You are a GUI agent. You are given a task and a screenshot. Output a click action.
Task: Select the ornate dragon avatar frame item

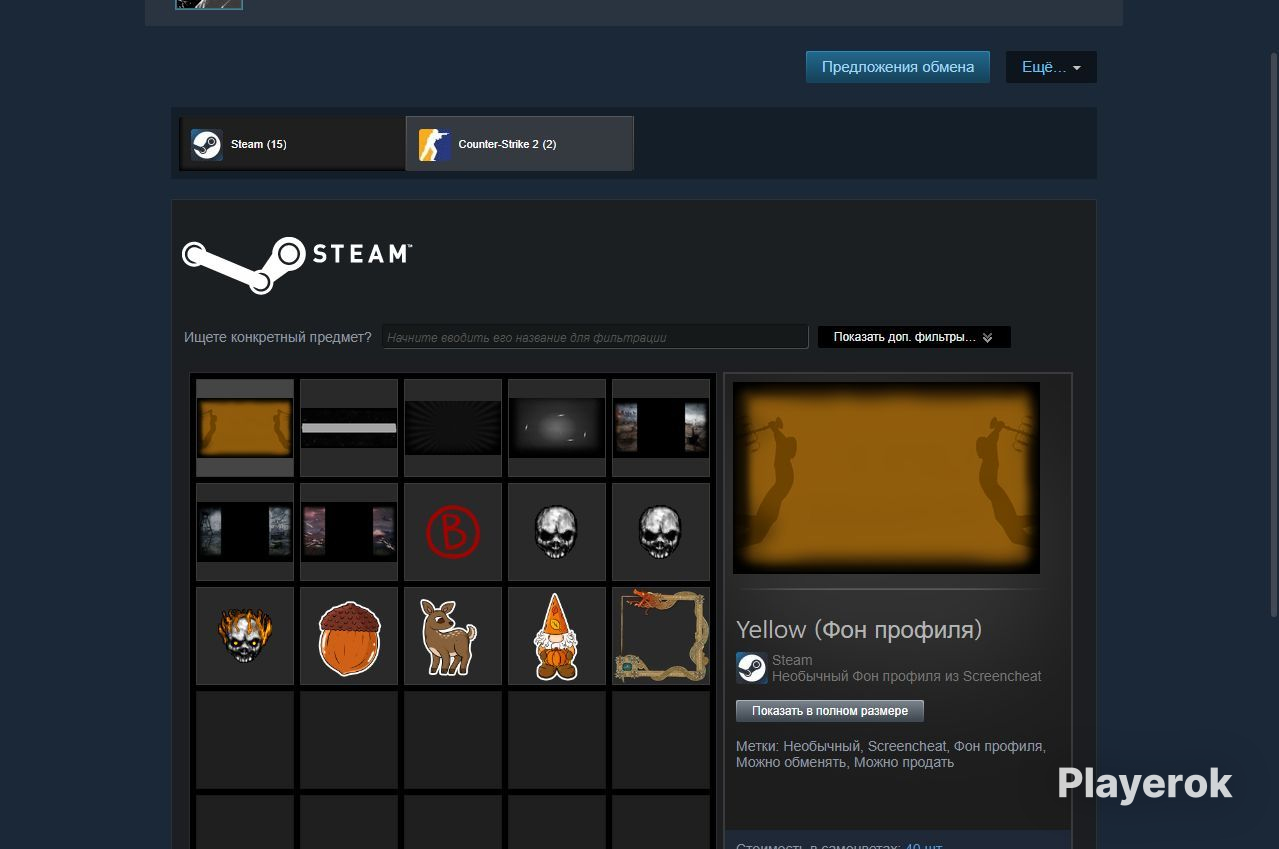click(661, 636)
